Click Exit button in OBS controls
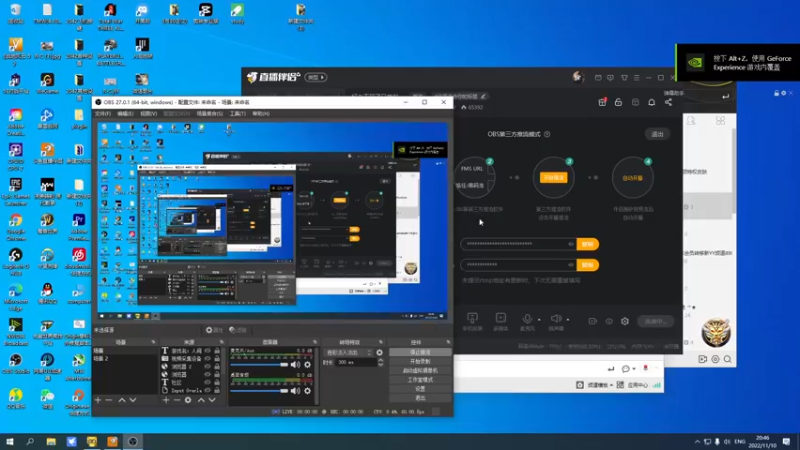The image size is (800, 450). 420,397
